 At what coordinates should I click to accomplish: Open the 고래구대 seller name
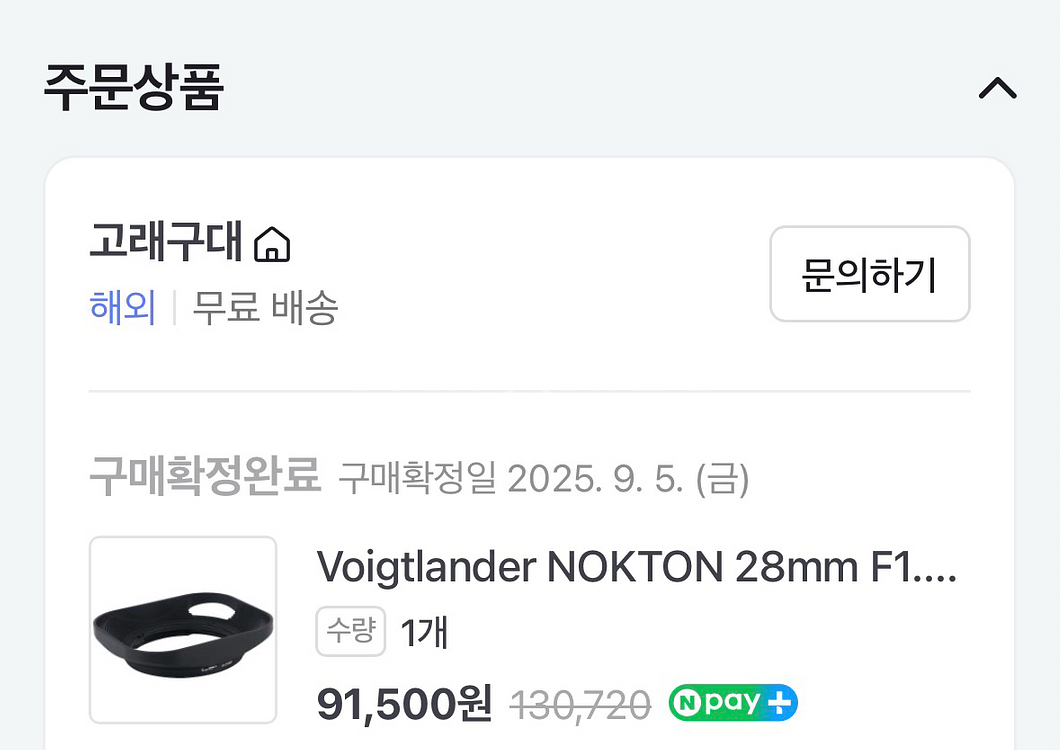click(x=166, y=241)
